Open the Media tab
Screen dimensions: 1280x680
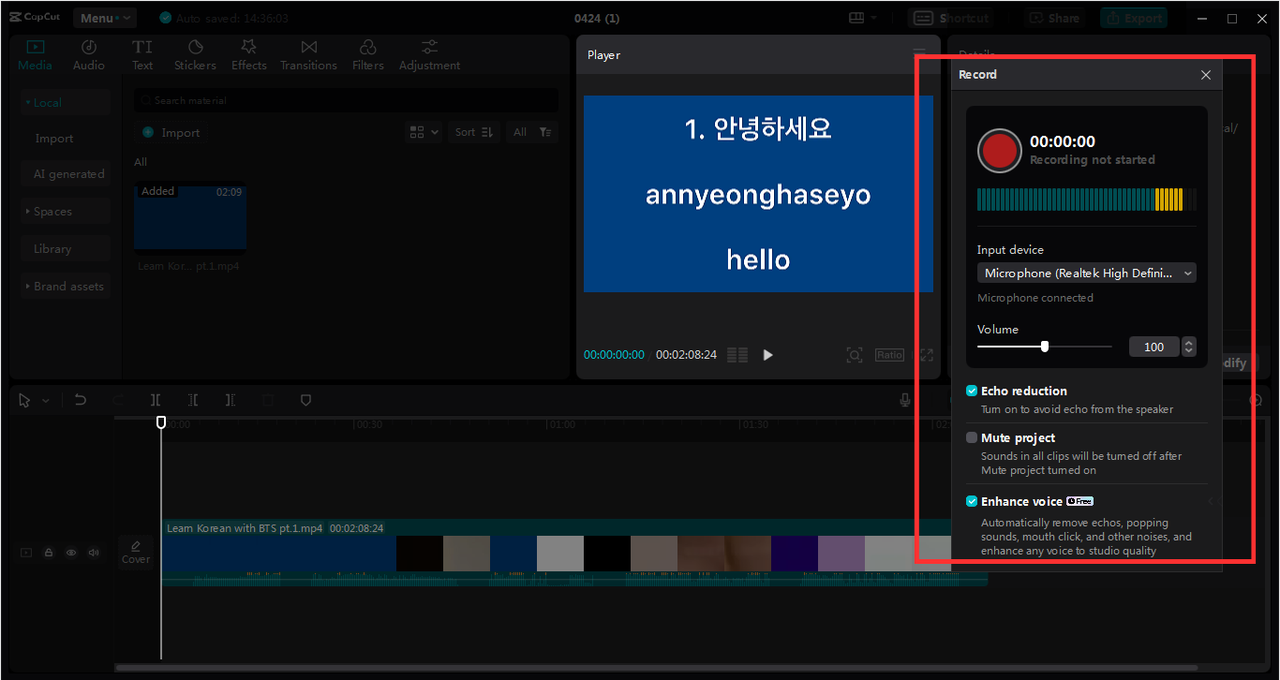35,55
